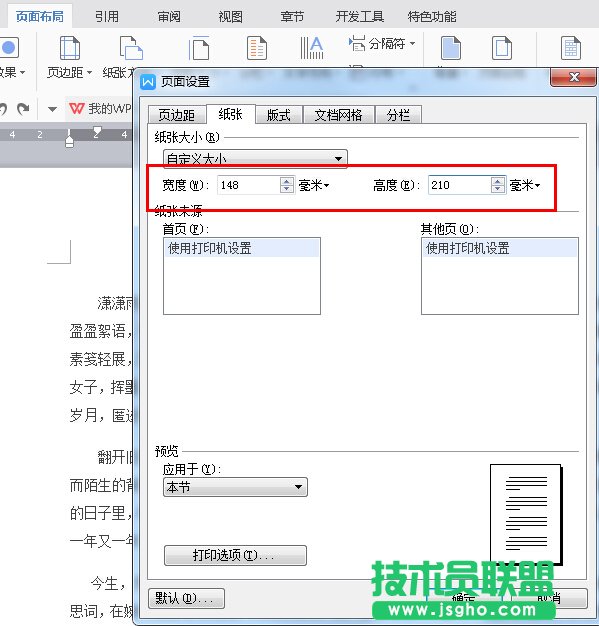This screenshot has width=599, height=626.
Task: Click the 我的WPS logo icon
Action: pos(77,109)
